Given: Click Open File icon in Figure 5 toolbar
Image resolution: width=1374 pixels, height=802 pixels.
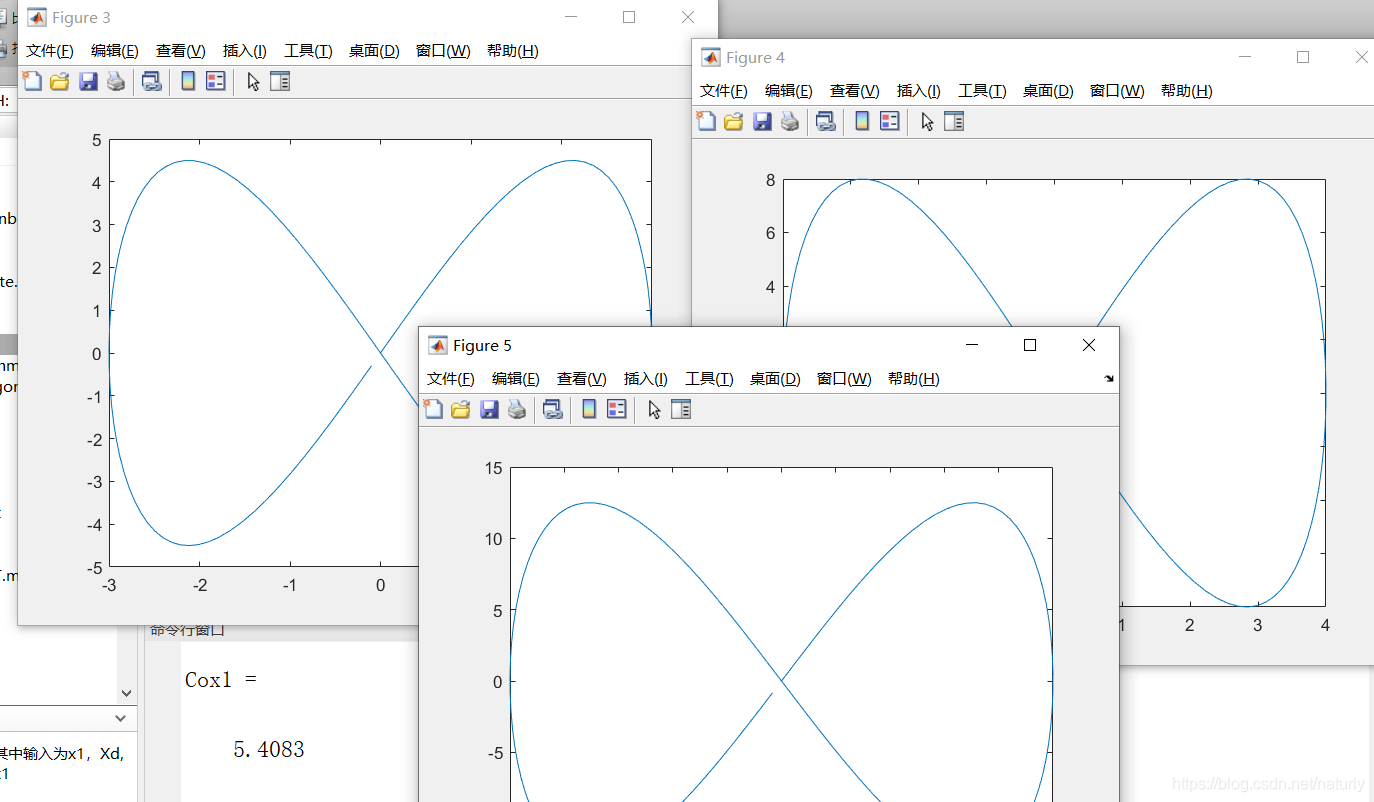Looking at the screenshot, I should coord(461,410).
